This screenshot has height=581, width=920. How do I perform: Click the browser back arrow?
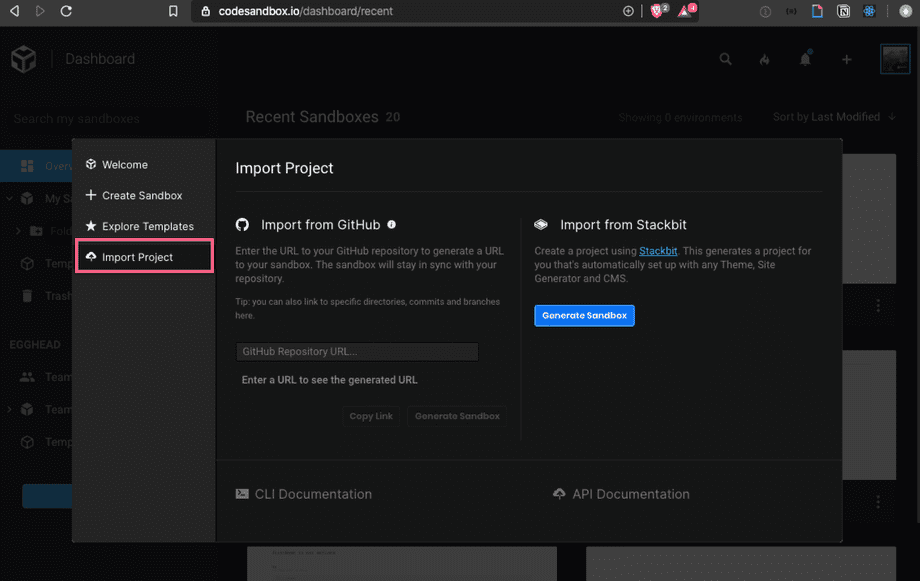point(15,11)
